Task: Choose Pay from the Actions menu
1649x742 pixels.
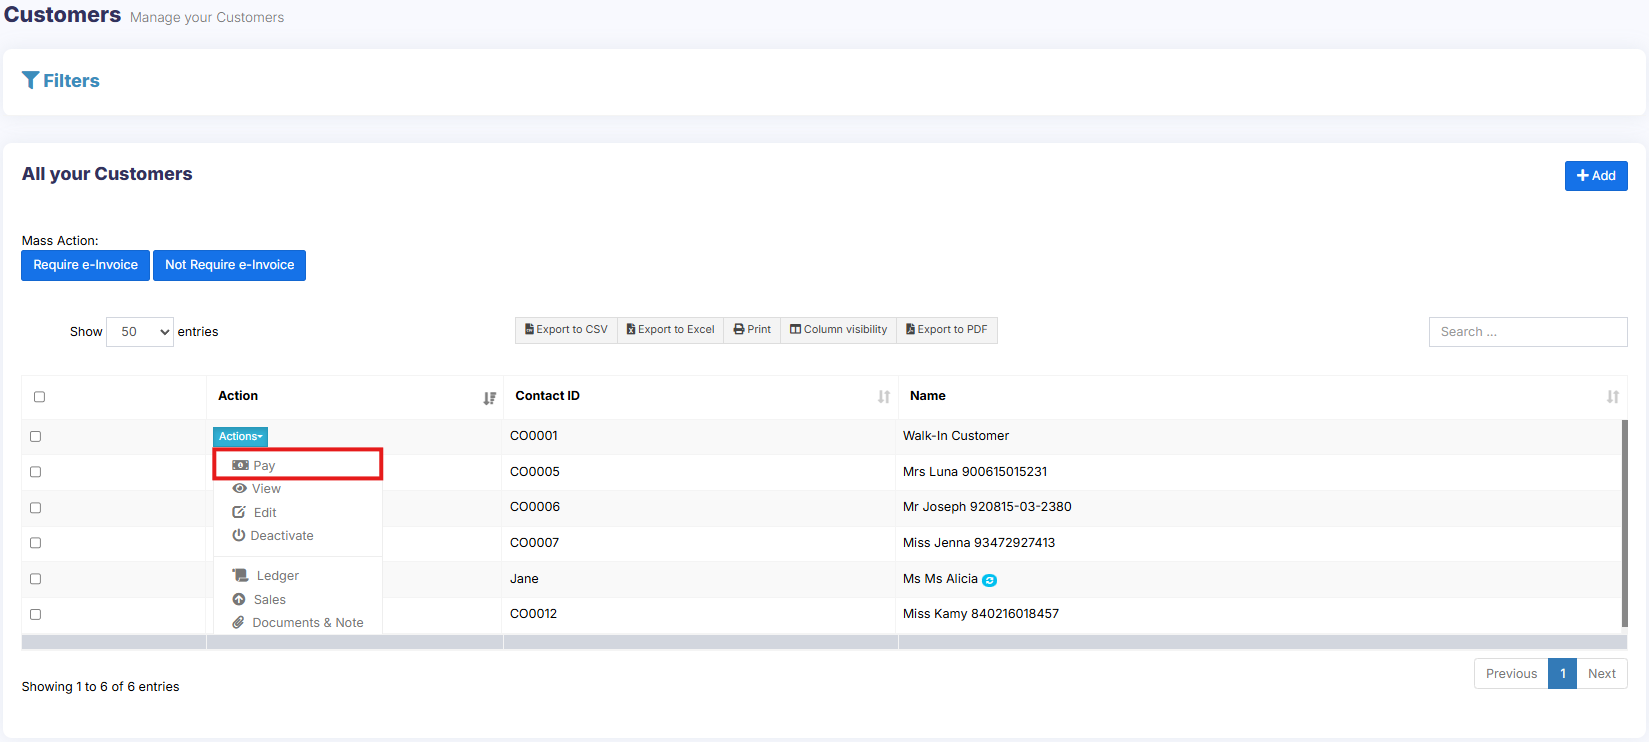Action: tap(264, 466)
